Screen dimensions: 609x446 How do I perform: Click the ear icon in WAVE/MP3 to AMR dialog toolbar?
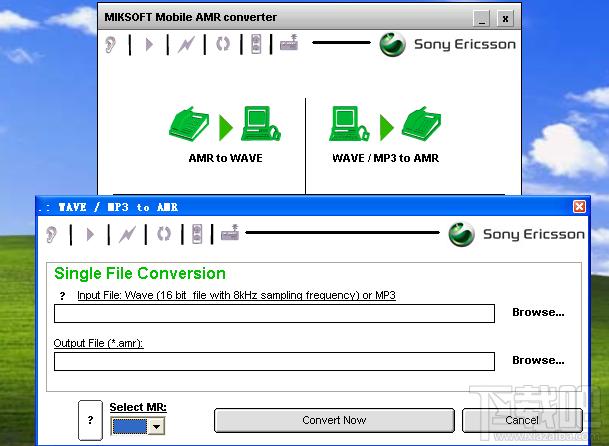[x=51, y=235]
